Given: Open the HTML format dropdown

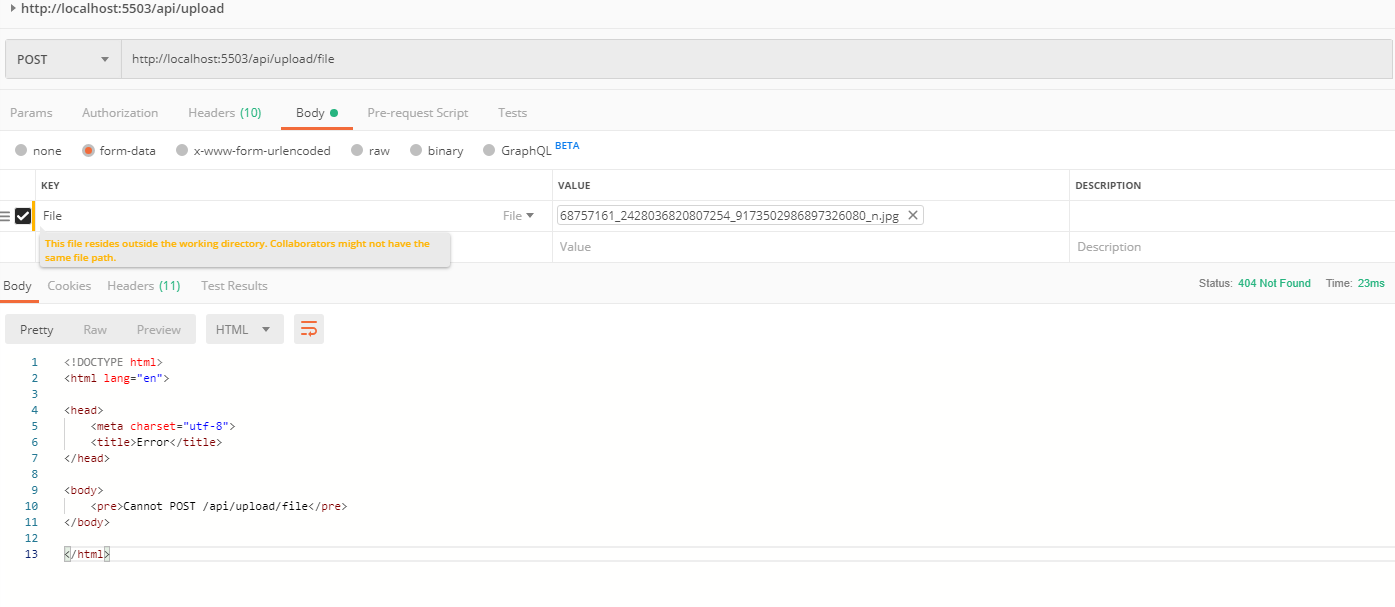Looking at the screenshot, I should (244, 330).
